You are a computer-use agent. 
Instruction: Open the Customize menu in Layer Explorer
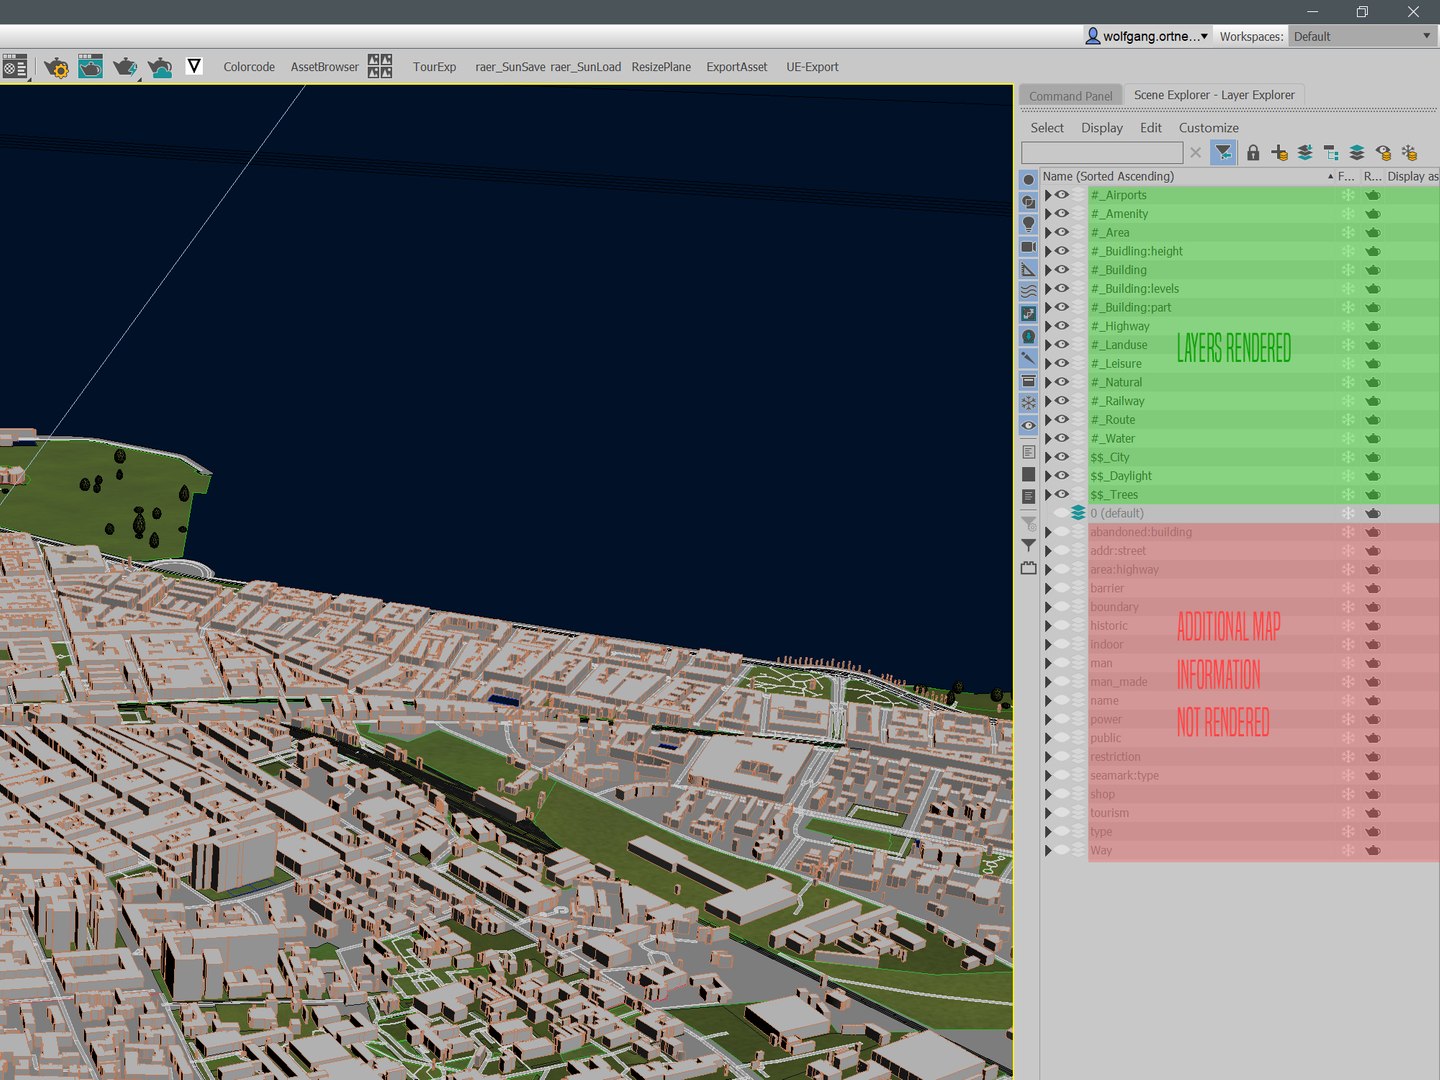click(x=1208, y=128)
